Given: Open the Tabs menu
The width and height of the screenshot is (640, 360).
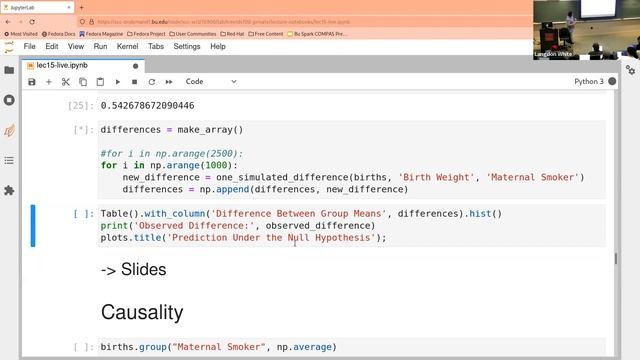Looking at the screenshot, I should click(x=156, y=47).
